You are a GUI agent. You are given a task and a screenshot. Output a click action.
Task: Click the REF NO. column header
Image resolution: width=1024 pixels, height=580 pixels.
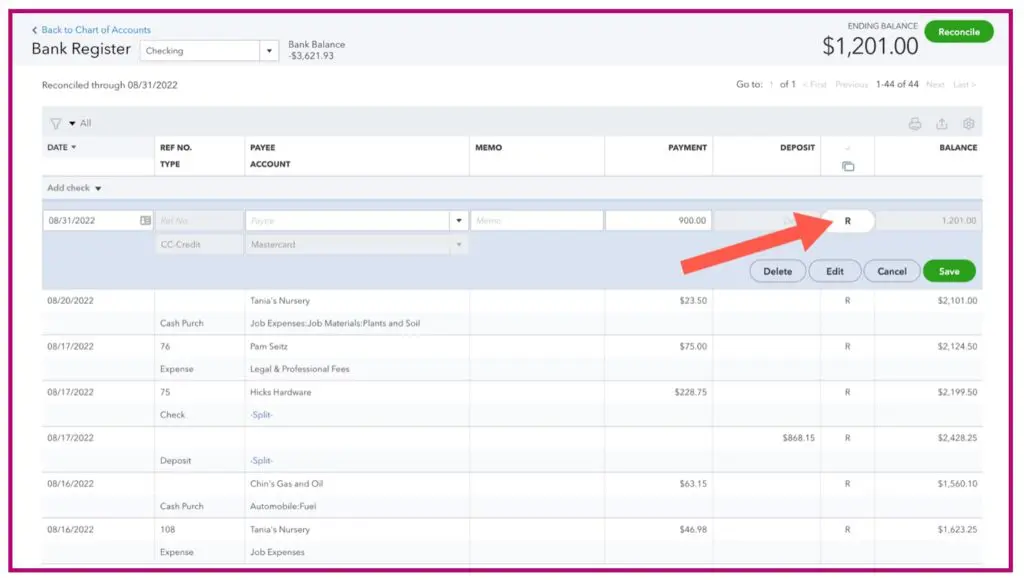pos(176,148)
